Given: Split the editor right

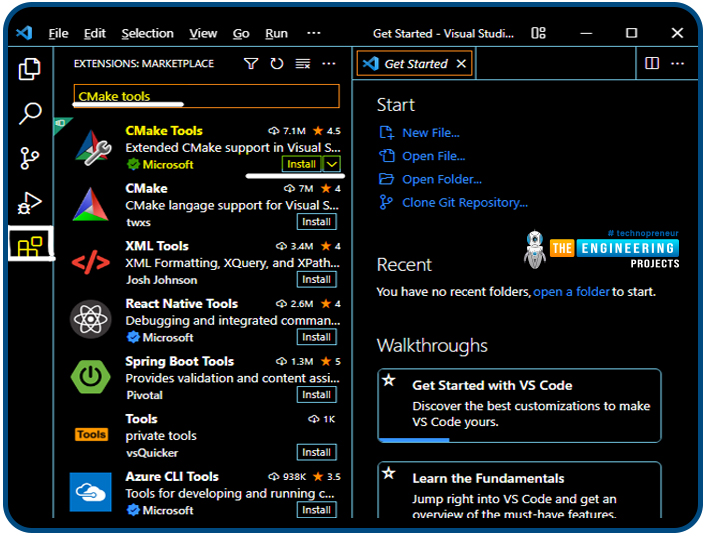Looking at the screenshot, I should [651, 63].
